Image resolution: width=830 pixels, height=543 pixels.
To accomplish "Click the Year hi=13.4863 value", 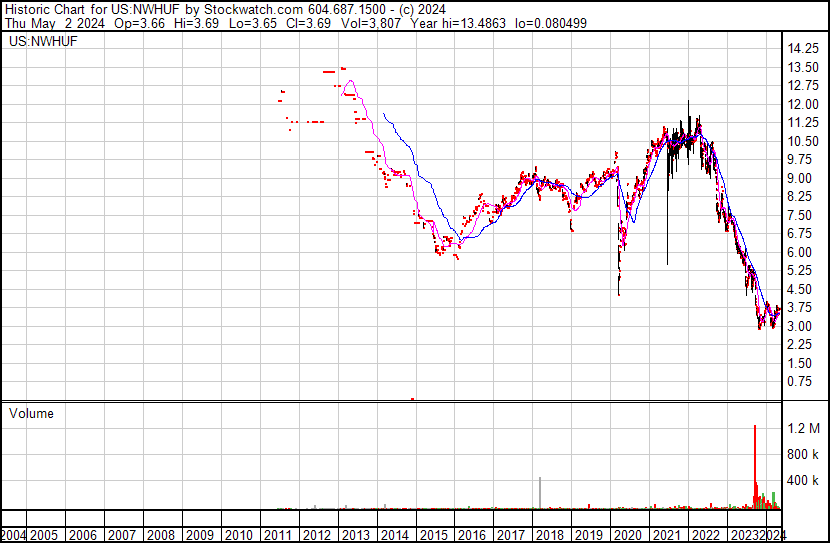I will click(x=458, y=23).
